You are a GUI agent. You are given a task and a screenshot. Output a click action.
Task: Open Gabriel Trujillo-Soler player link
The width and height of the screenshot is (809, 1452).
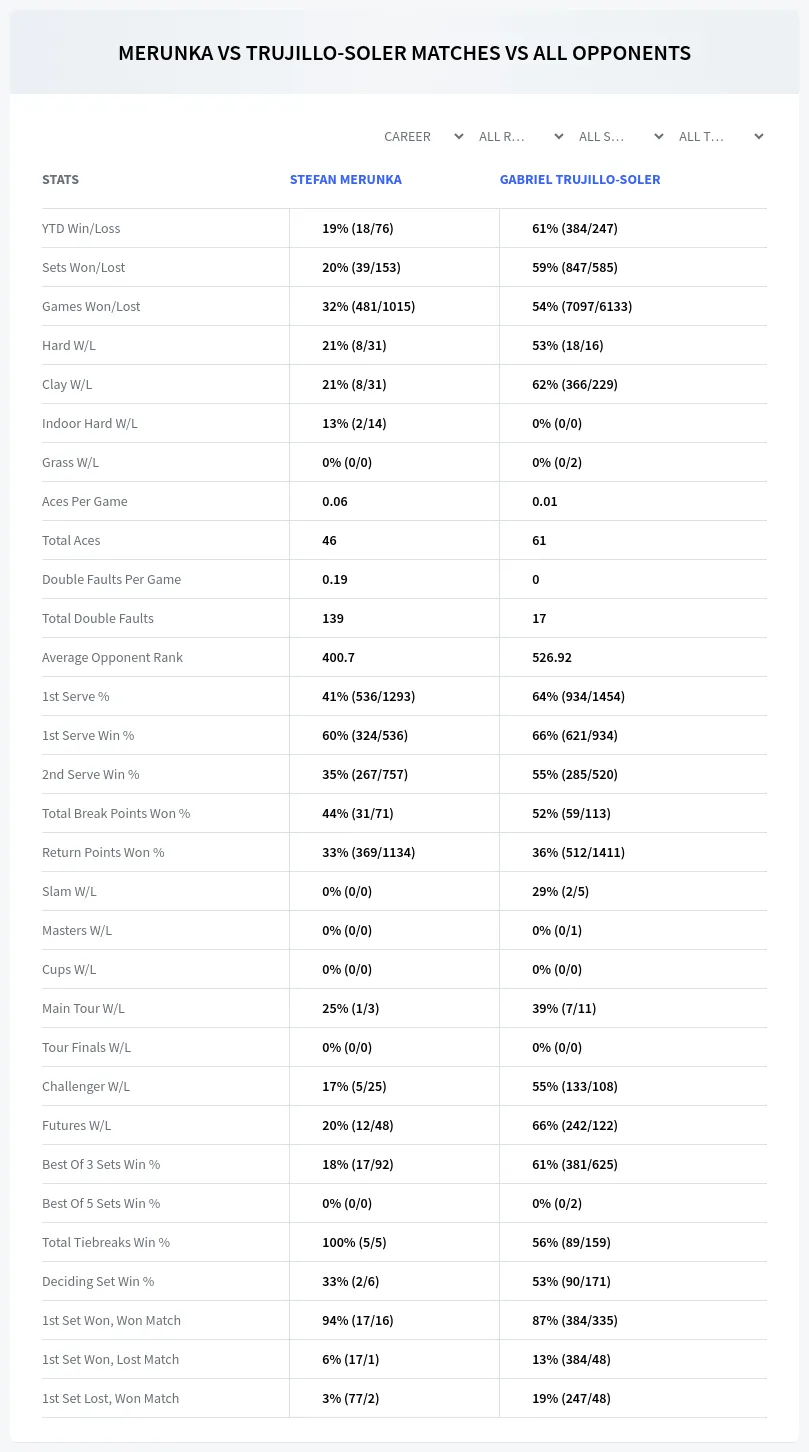[580, 180]
